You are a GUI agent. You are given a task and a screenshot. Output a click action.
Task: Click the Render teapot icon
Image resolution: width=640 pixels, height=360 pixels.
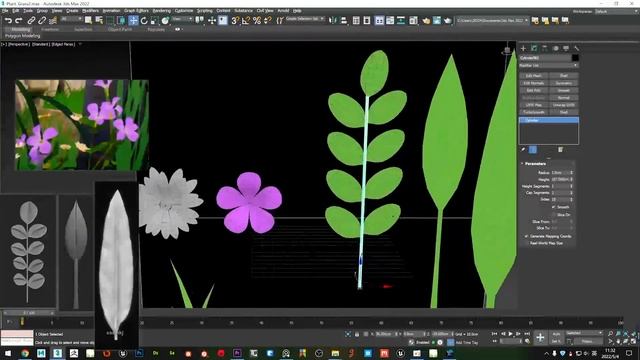coord(448,20)
